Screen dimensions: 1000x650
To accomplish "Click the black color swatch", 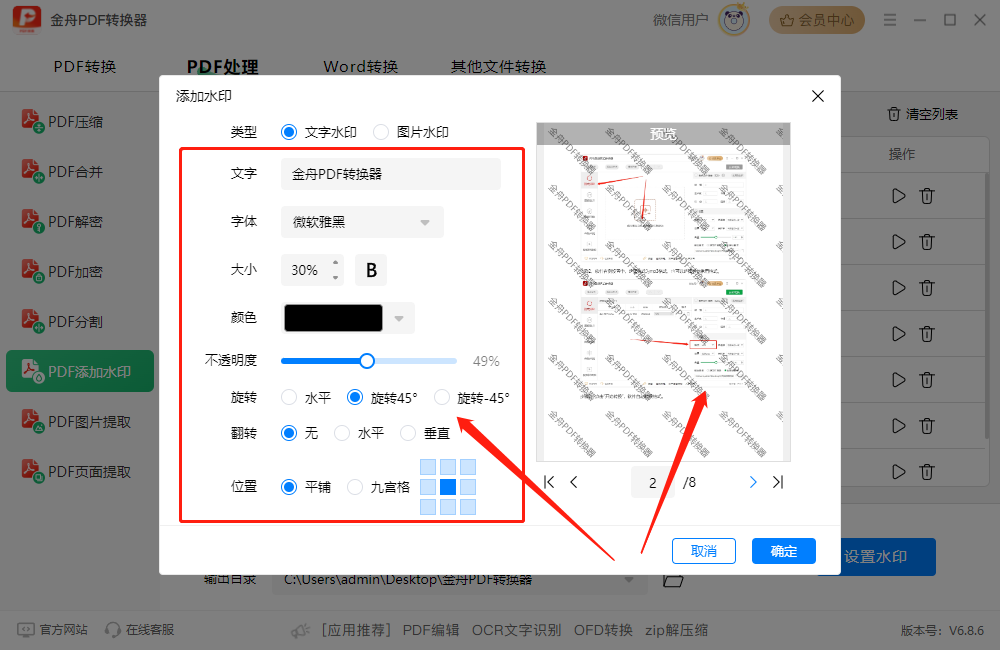I will [x=334, y=318].
